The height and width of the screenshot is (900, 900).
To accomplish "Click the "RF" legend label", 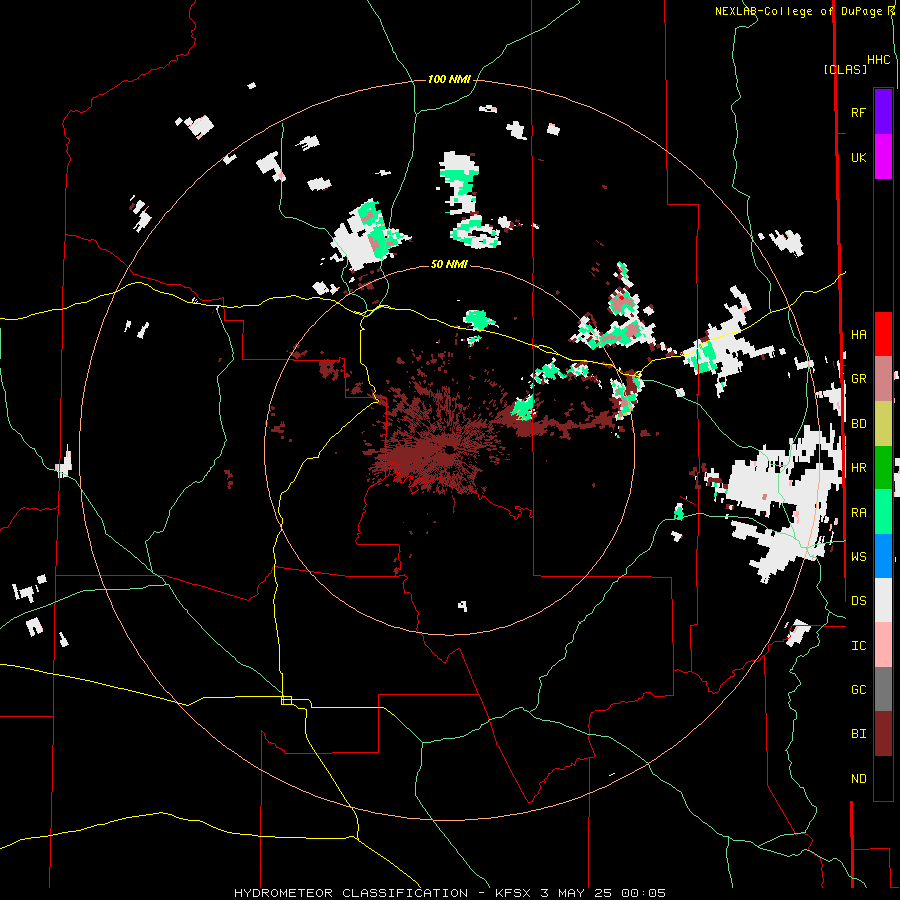I will (x=858, y=112).
